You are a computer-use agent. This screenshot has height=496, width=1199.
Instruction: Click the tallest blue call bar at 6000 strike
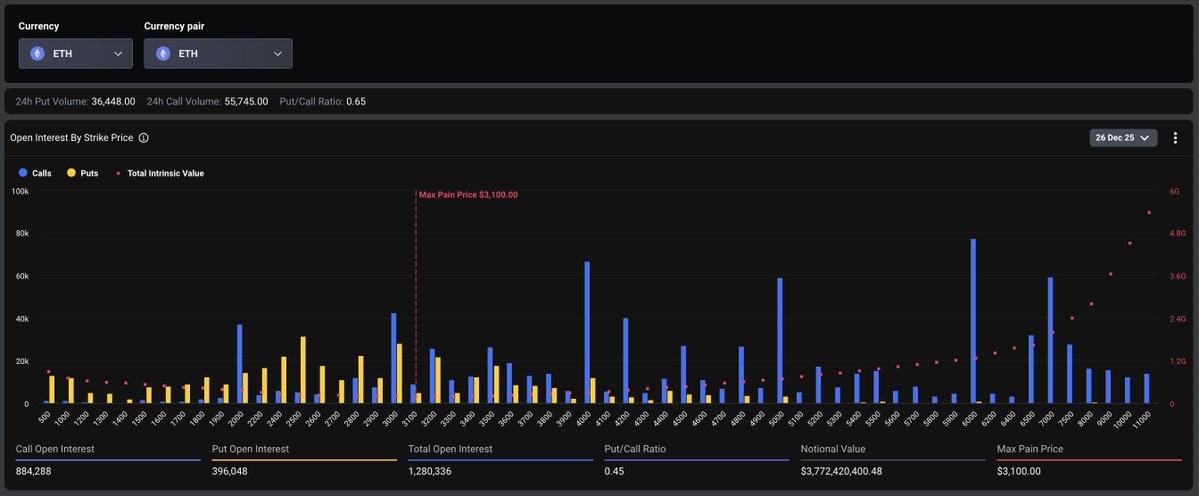972,320
